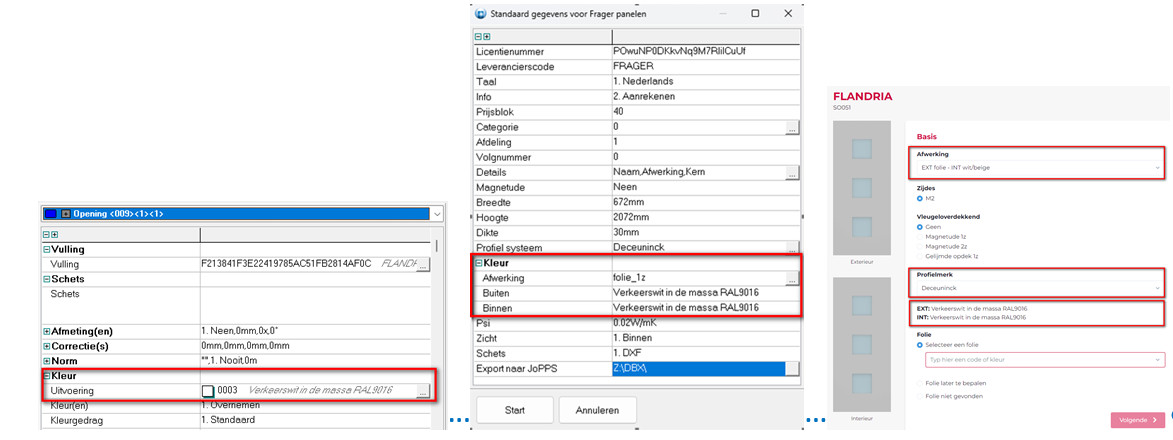This screenshot has width=1173, height=440.
Task: Click Kleurgedrag value 1. Standaard
Action: tap(316, 420)
